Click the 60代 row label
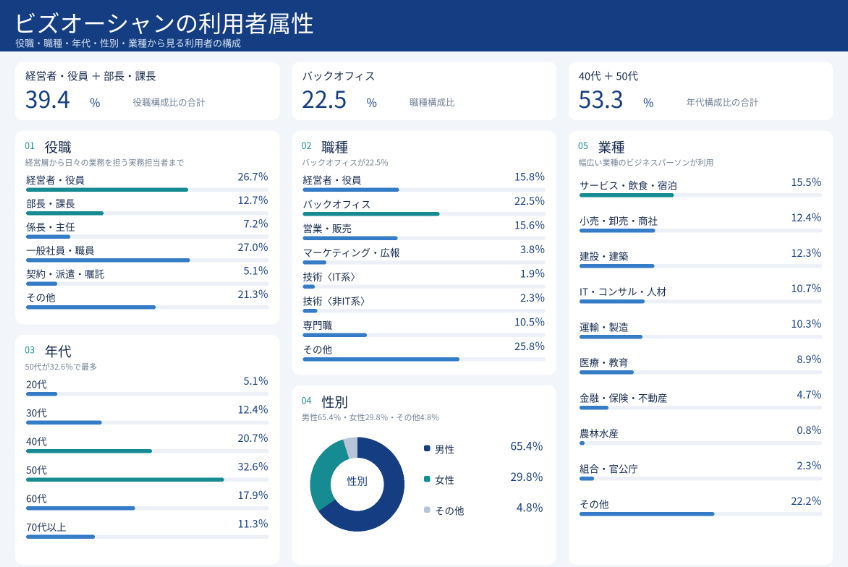This screenshot has width=848, height=567. [36, 498]
